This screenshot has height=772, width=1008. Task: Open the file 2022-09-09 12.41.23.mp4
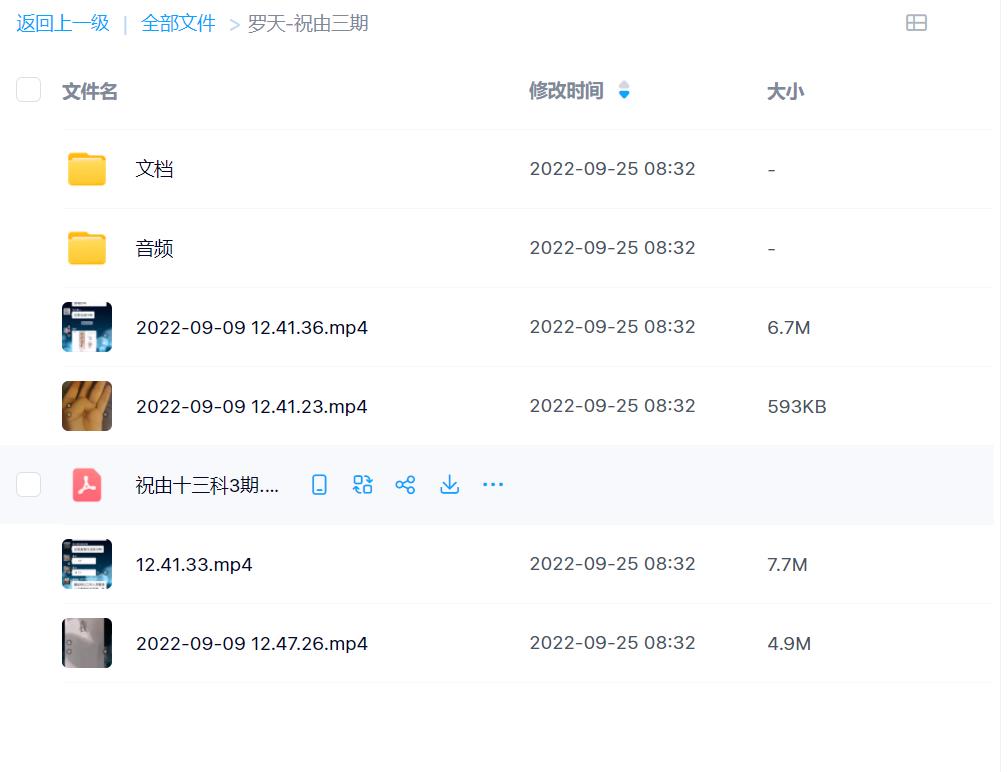coord(251,406)
